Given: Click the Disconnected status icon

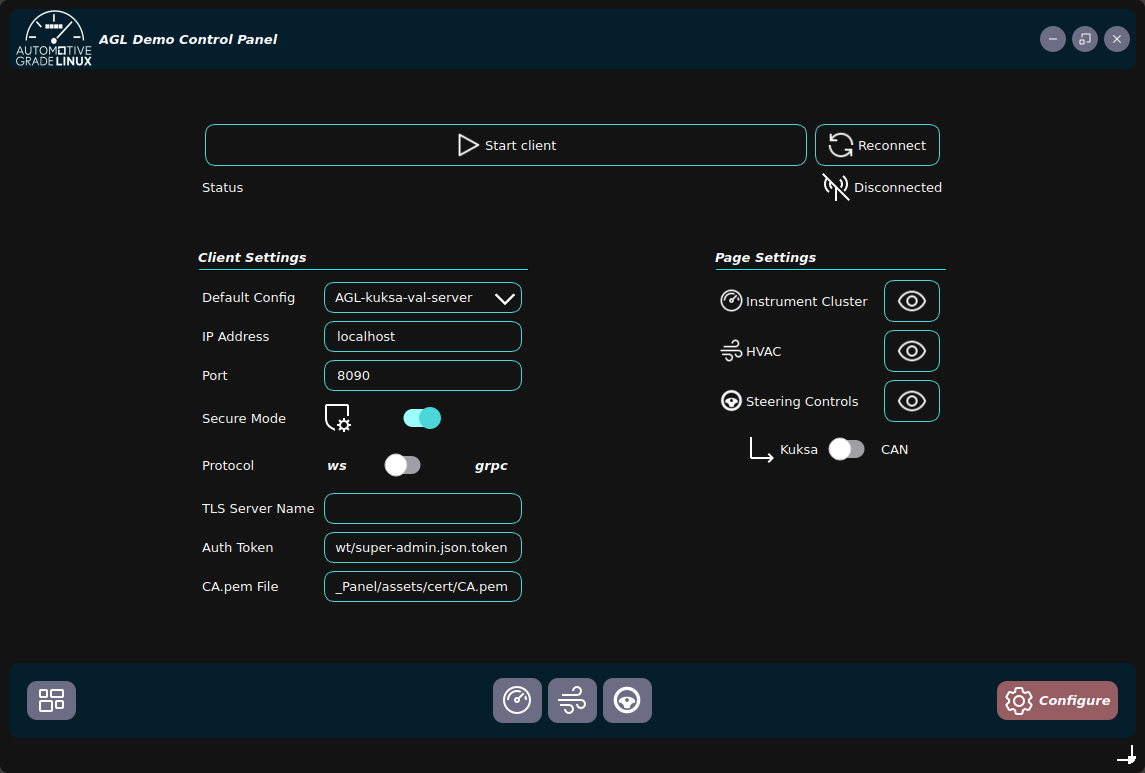Looking at the screenshot, I should (835, 188).
